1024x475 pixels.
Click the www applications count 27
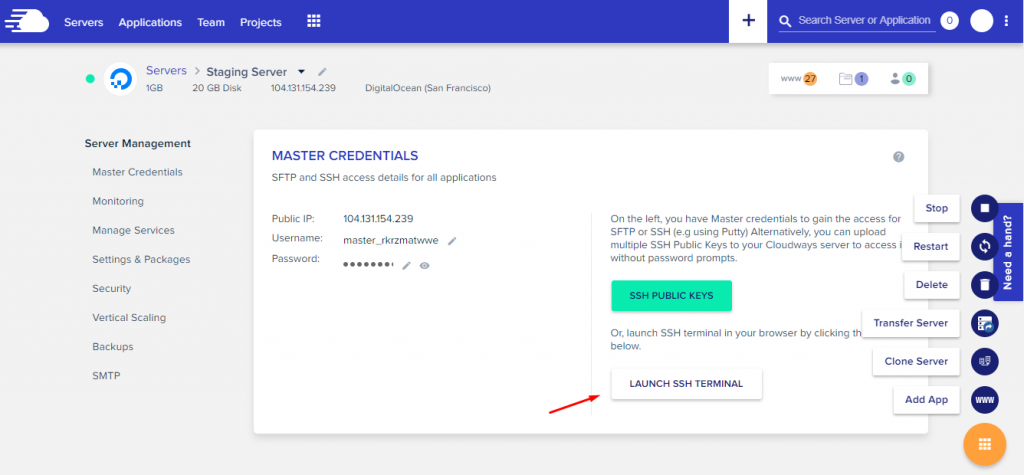point(799,79)
